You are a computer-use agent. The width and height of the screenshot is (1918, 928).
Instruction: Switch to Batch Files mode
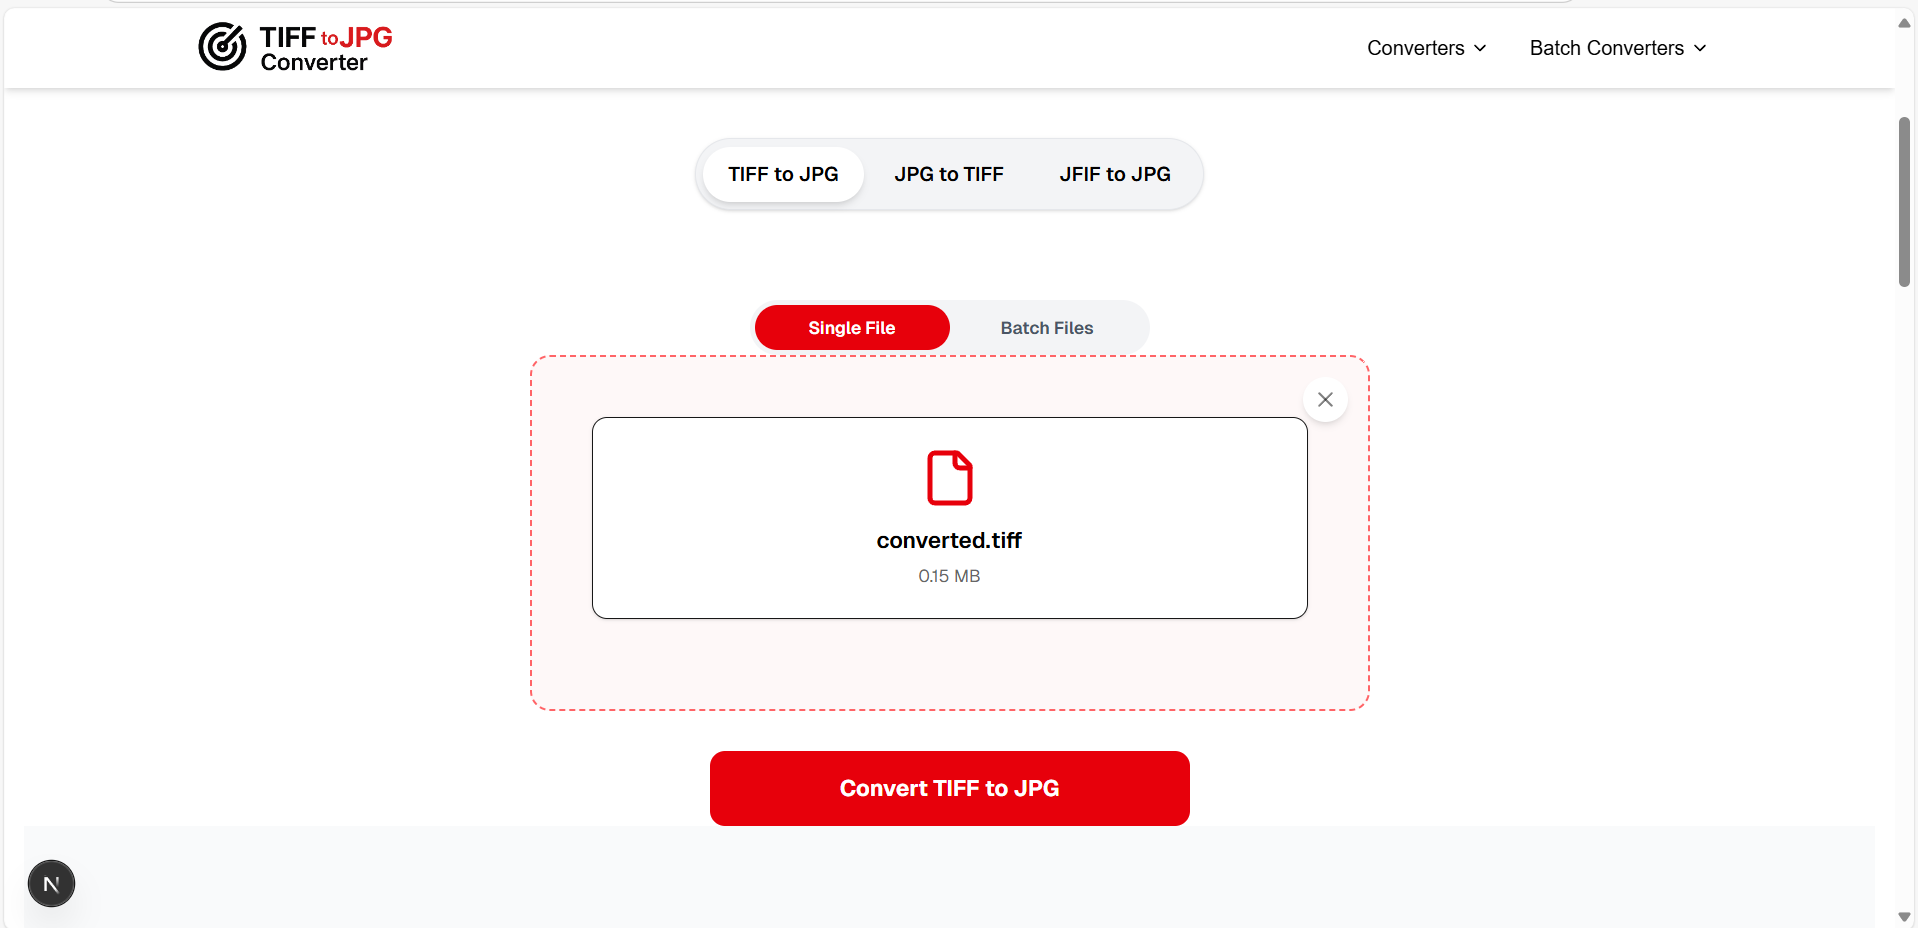[x=1046, y=327]
